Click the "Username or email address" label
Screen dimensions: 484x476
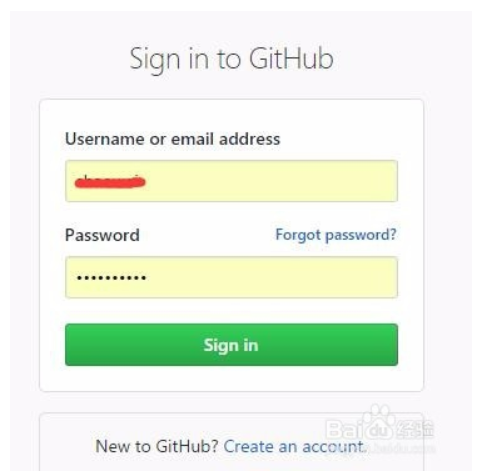click(172, 139)
